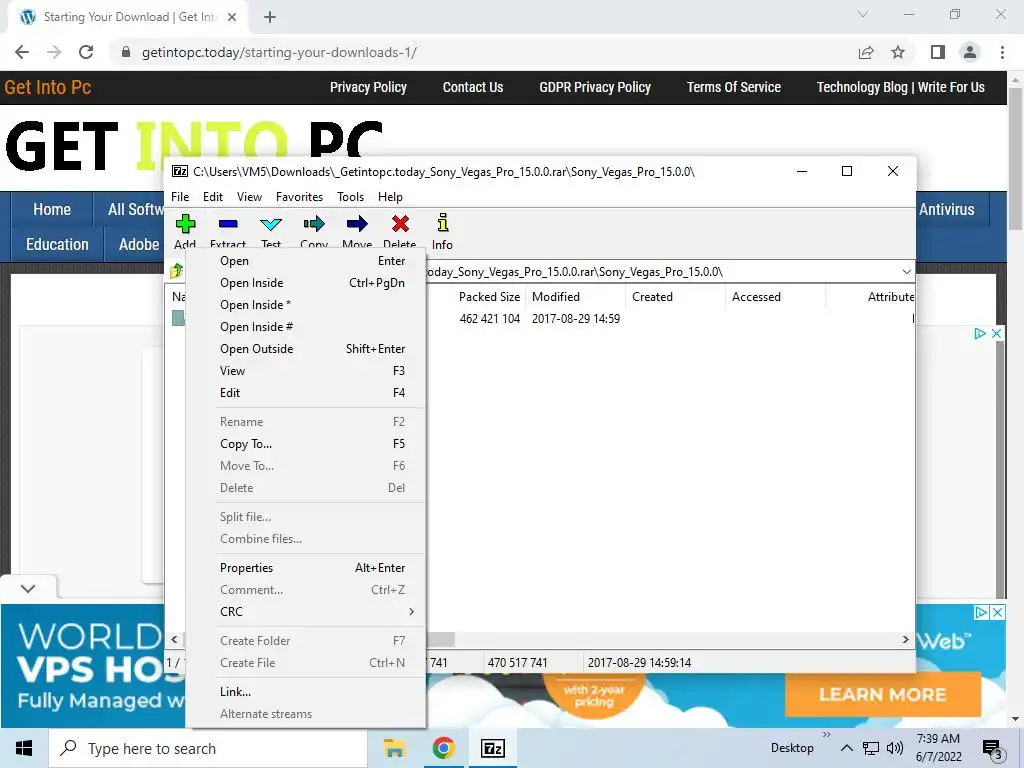Bookmark this page with the star icon
The image size is (1024, 768).
tap(898, 52)
